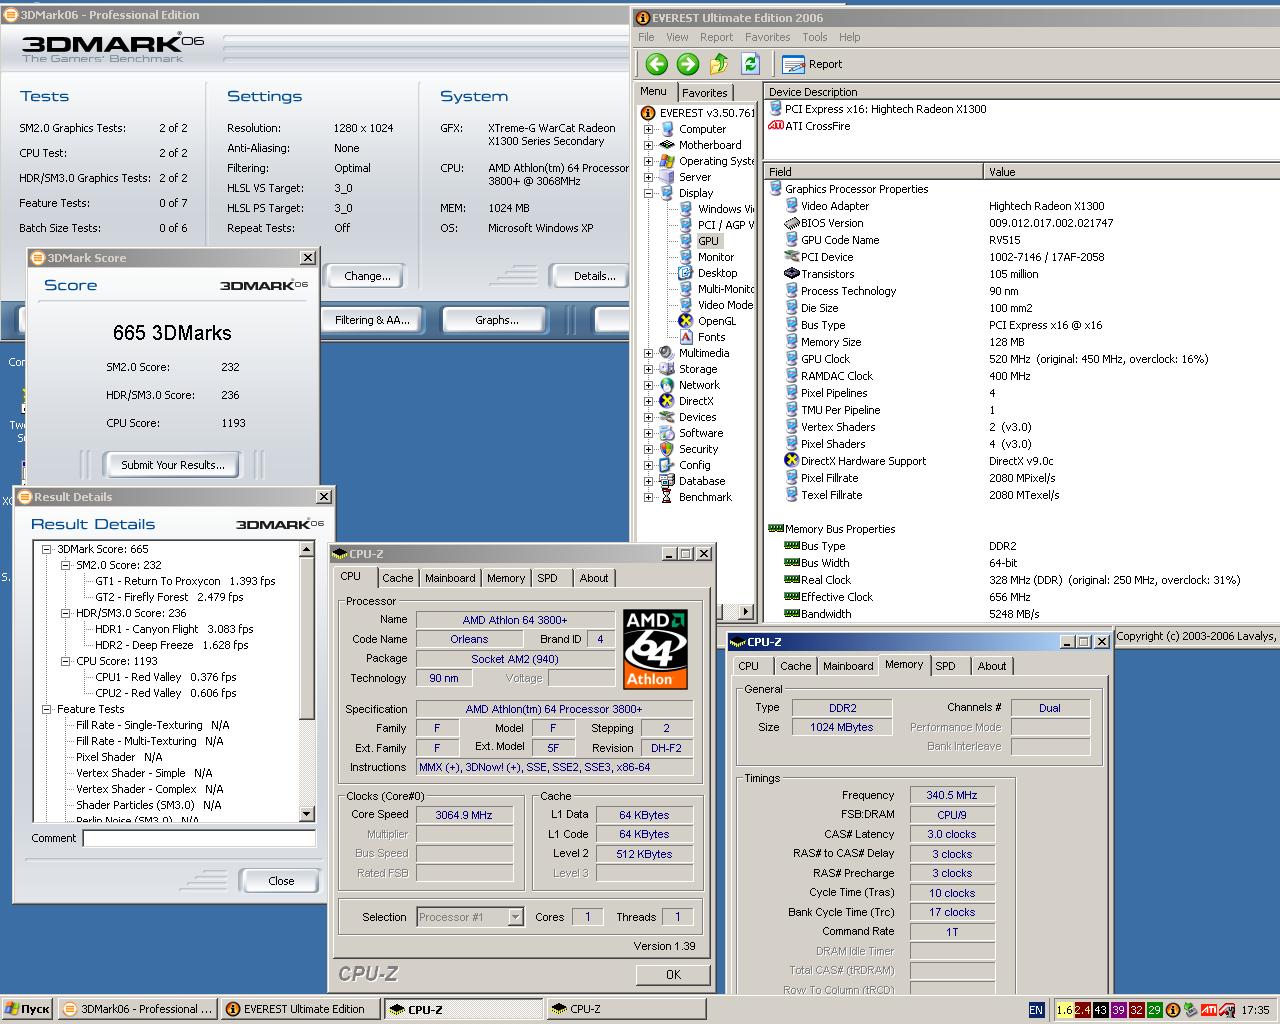Click the PCI Device field row
1280x1024 pixels.
[x=1020, y=257]
